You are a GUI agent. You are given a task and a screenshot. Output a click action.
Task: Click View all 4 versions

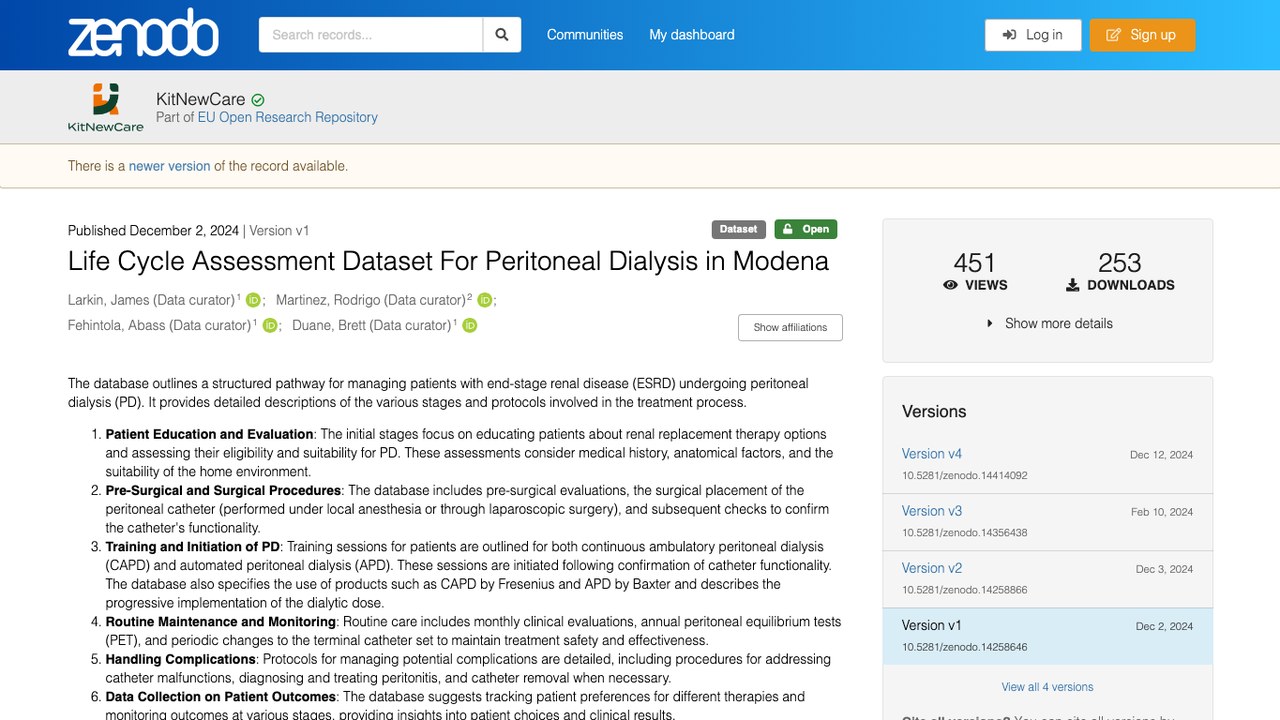[x=1047, y=687]
